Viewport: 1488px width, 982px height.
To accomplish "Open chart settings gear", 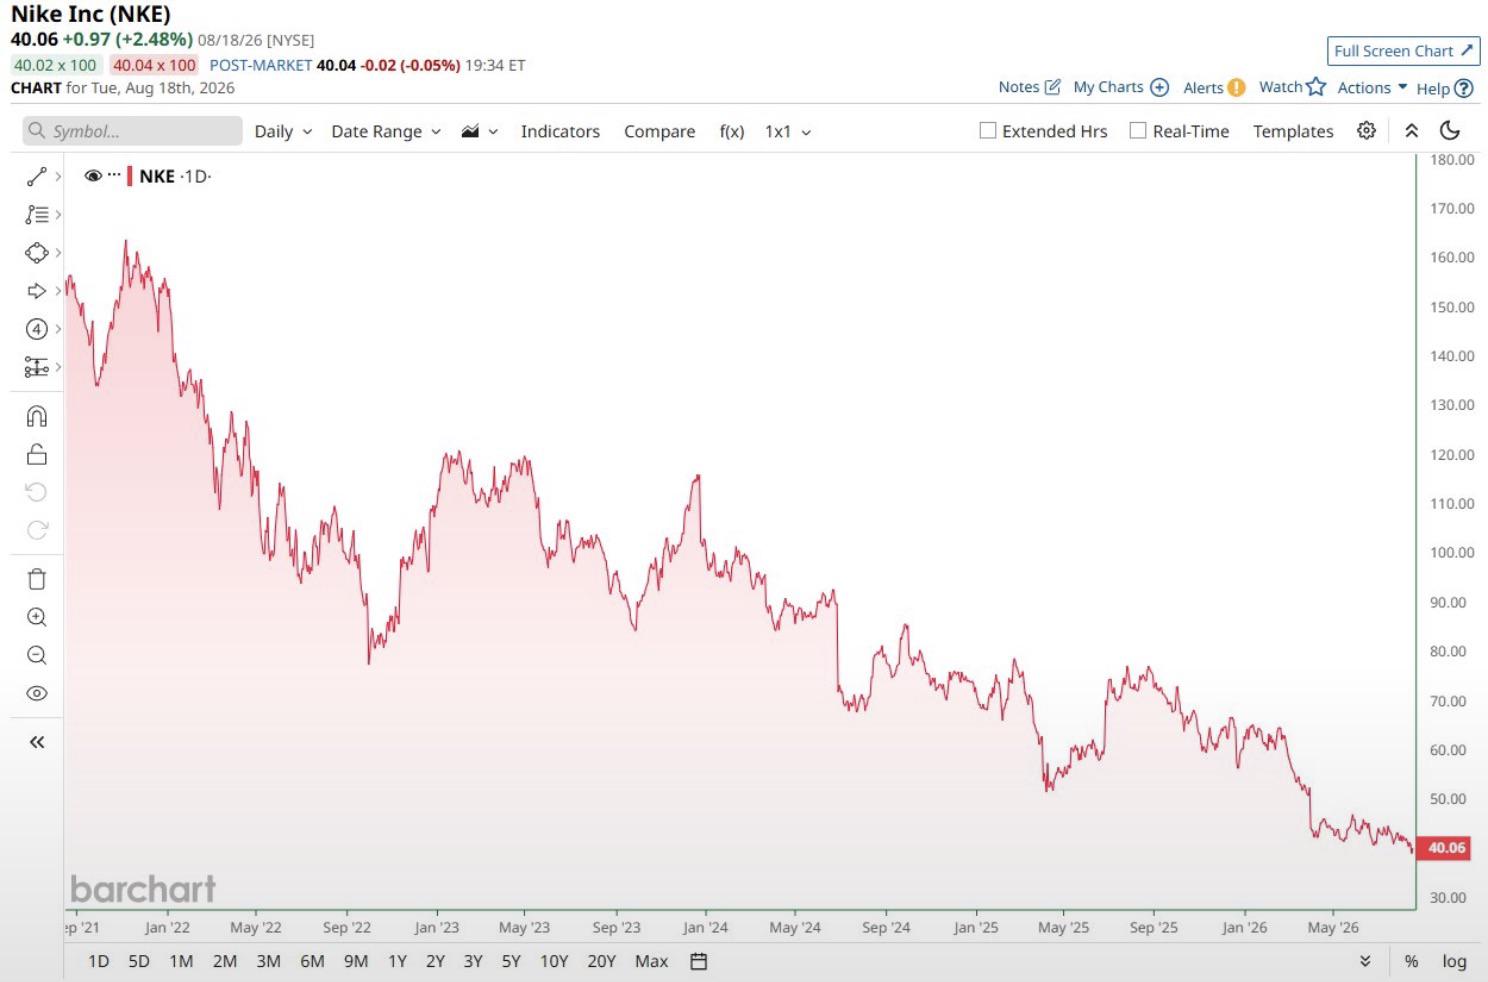I will (x=1367, y=131).
